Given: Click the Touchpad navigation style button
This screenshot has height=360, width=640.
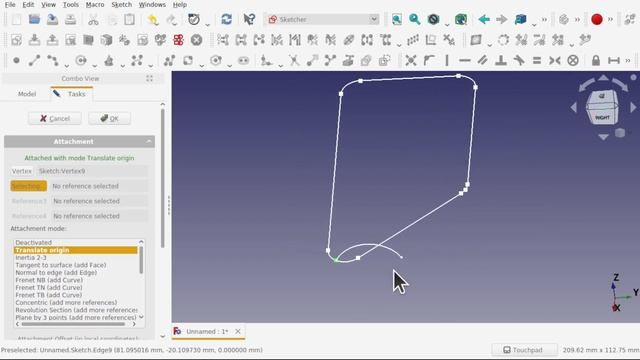Looking at the screenshot, I should click(523, 350).
